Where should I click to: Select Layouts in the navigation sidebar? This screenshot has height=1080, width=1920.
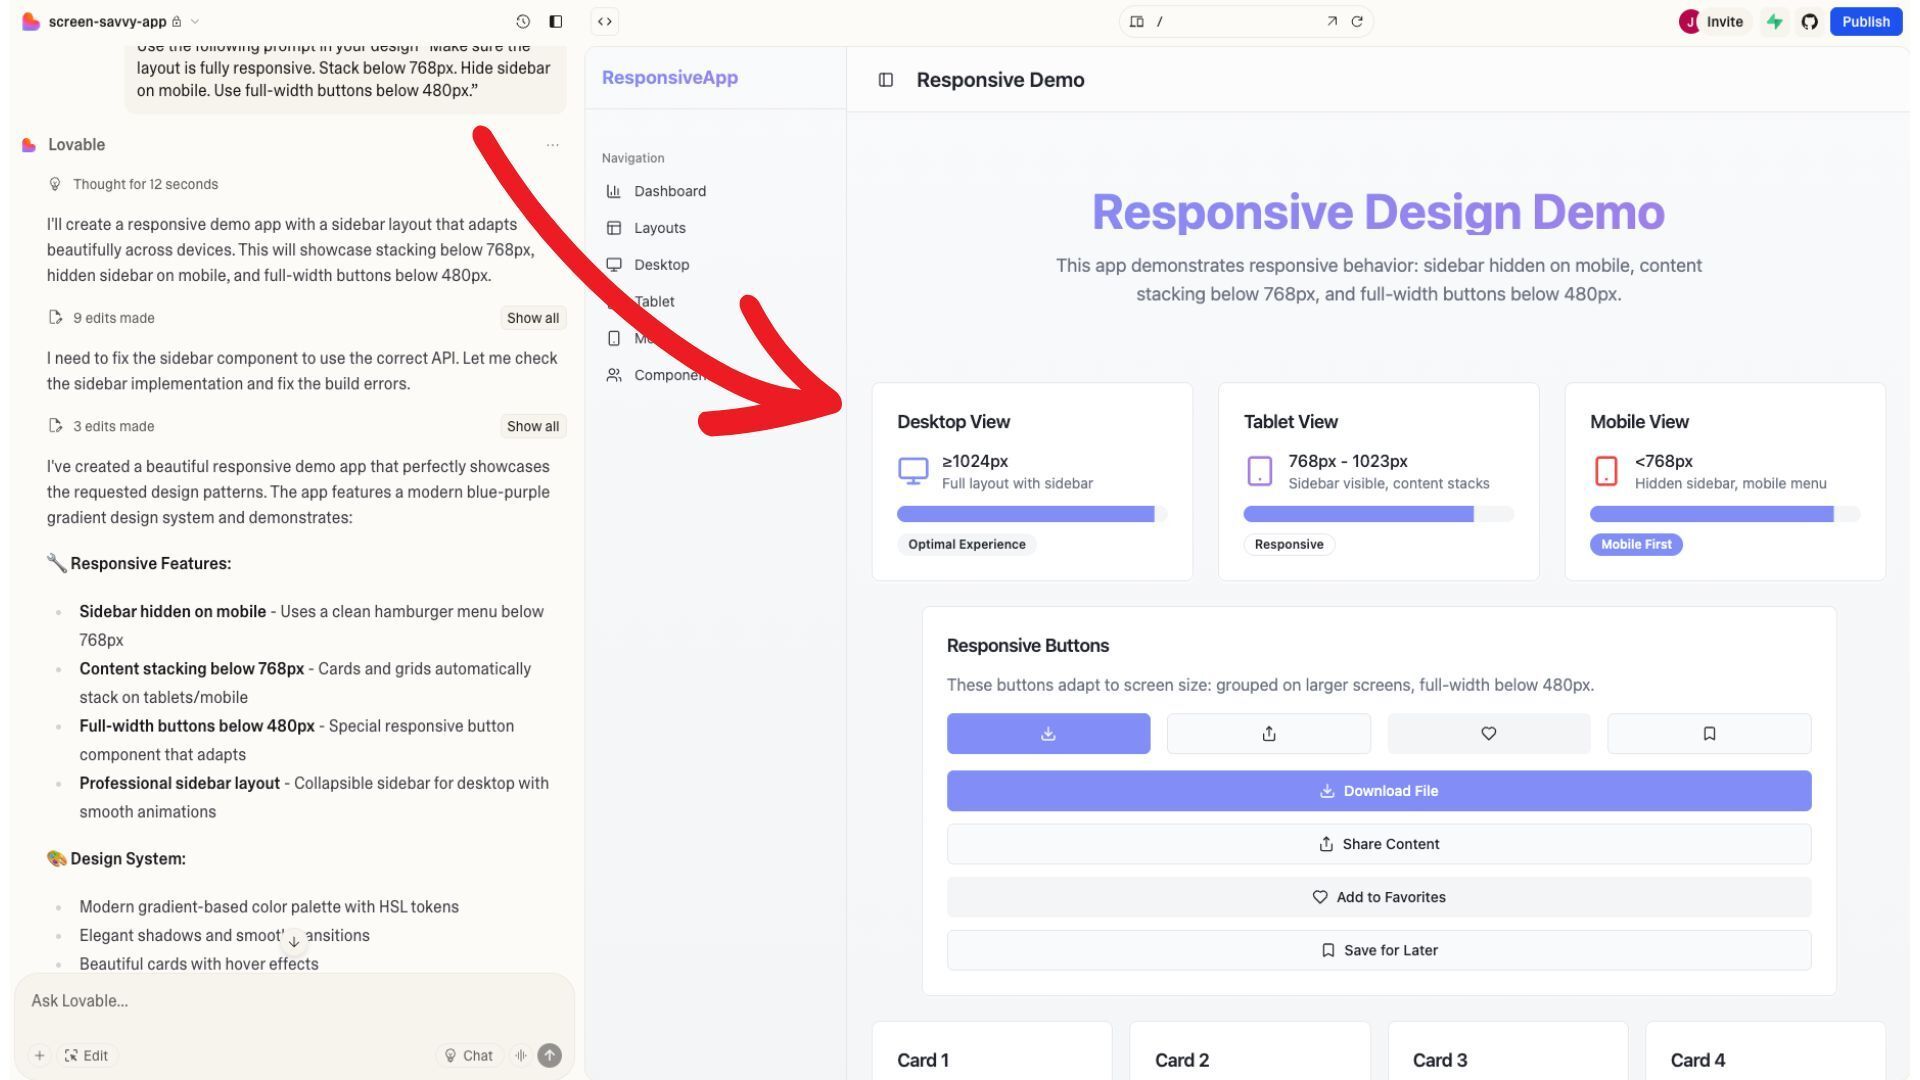point(659,228)
